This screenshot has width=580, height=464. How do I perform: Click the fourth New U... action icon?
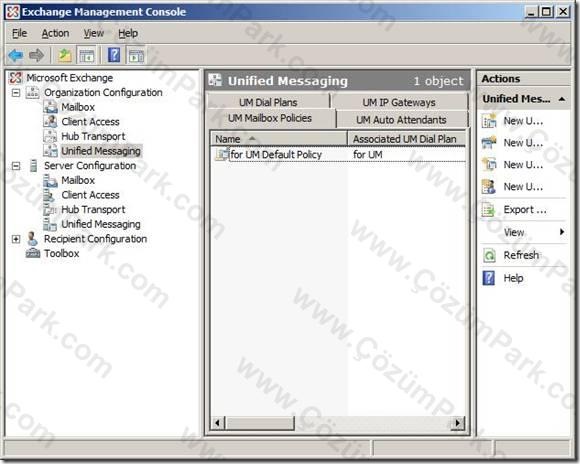489,186
